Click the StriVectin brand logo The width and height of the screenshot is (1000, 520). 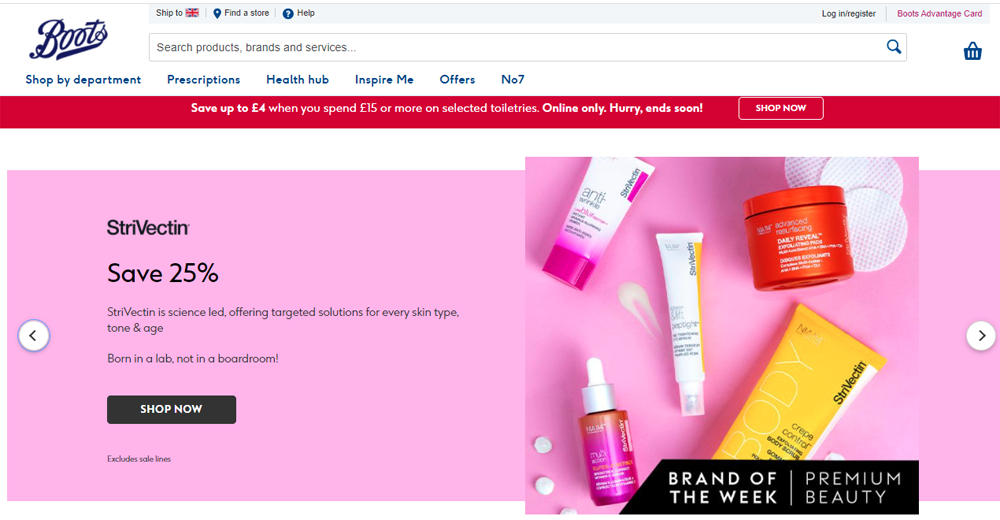coord(148,228)
